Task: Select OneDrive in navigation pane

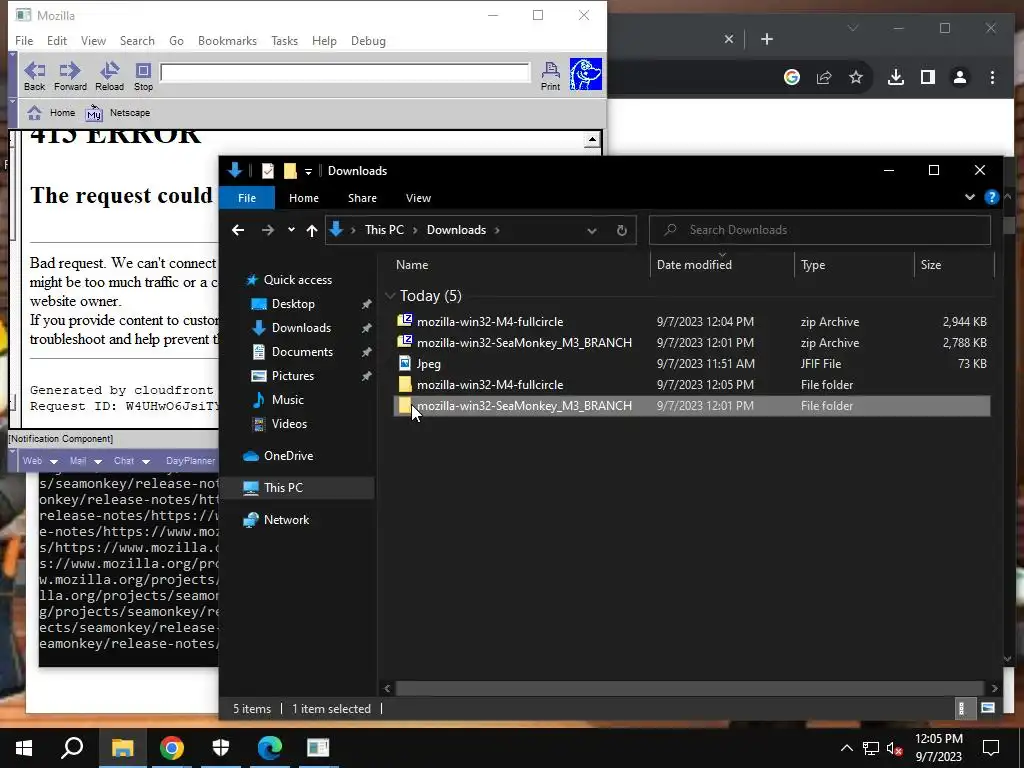Action: point(288,455)
